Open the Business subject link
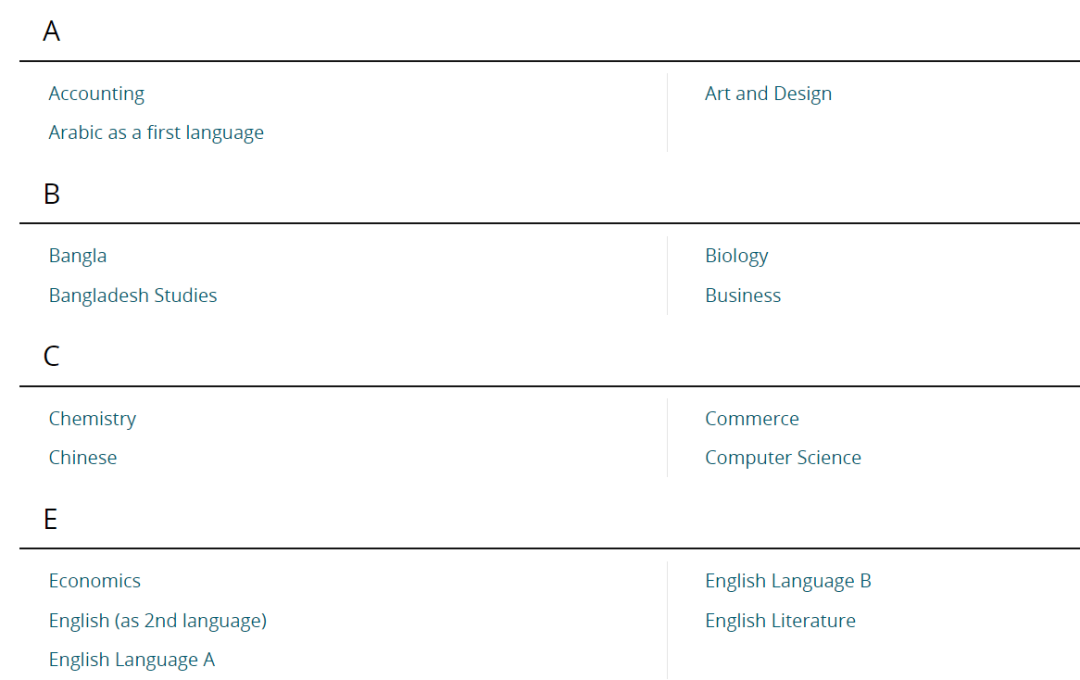The width and height of the screenshot is (1080, 680). tap(742, 296)
